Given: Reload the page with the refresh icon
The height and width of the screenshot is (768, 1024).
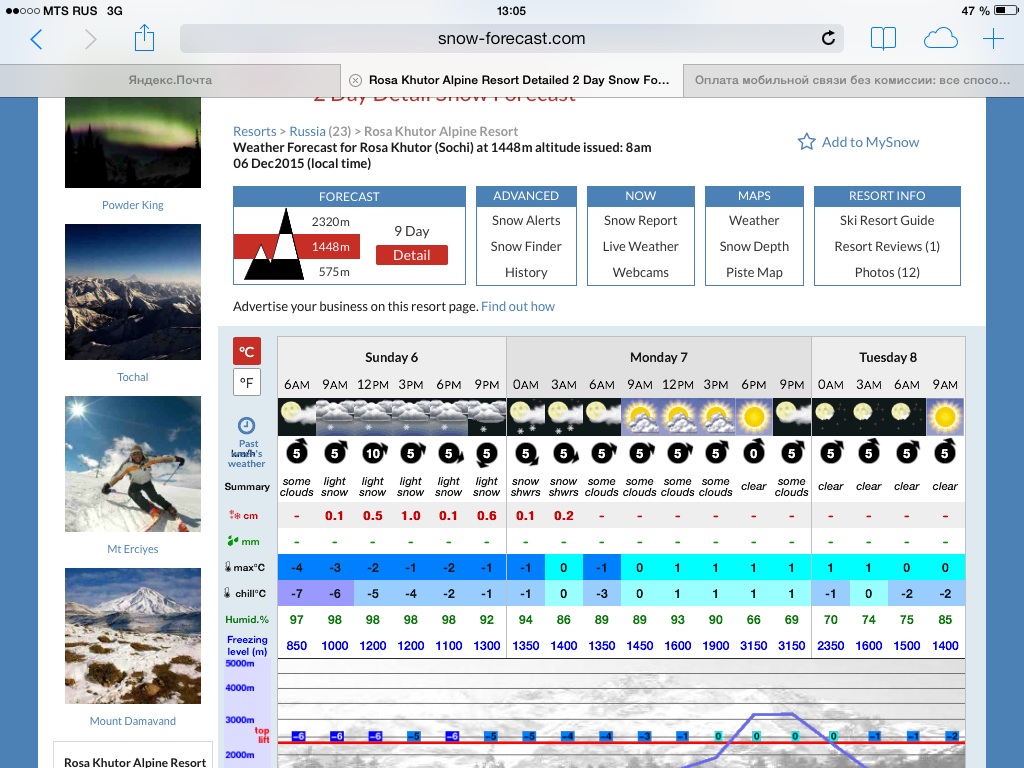Looking at the screenshot, I should pos(828,39).
